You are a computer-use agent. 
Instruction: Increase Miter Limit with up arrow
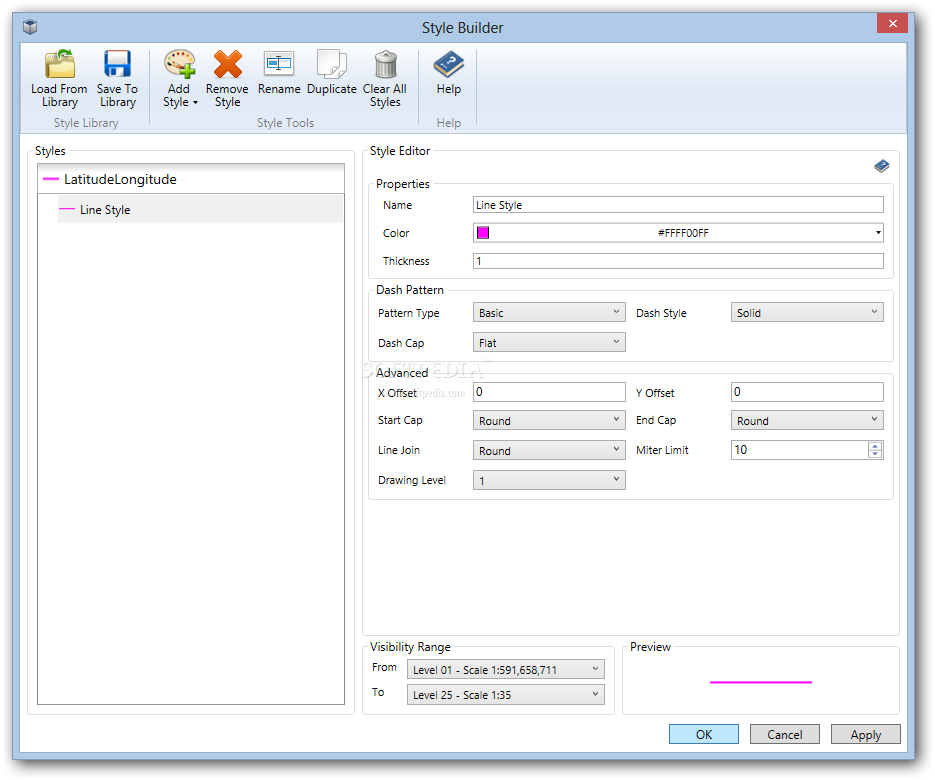pos(874,446)
